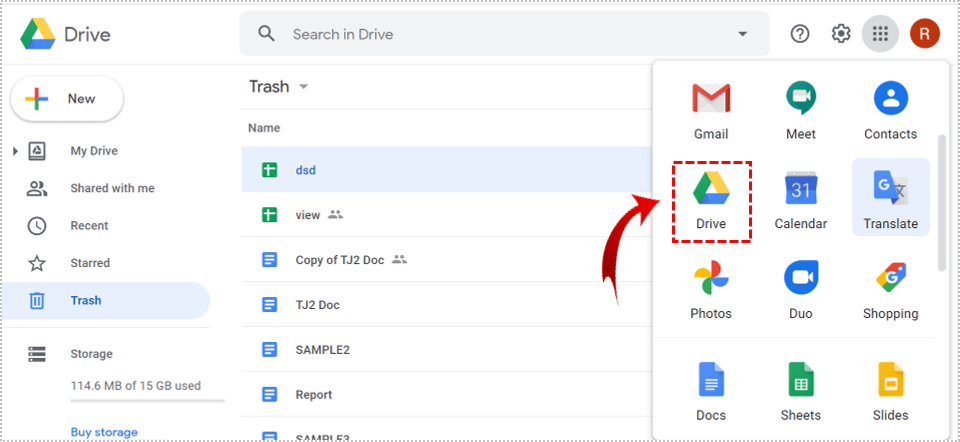Open the Starred section
The height and width of the screenshot is (442, 960).
(90, 263)
